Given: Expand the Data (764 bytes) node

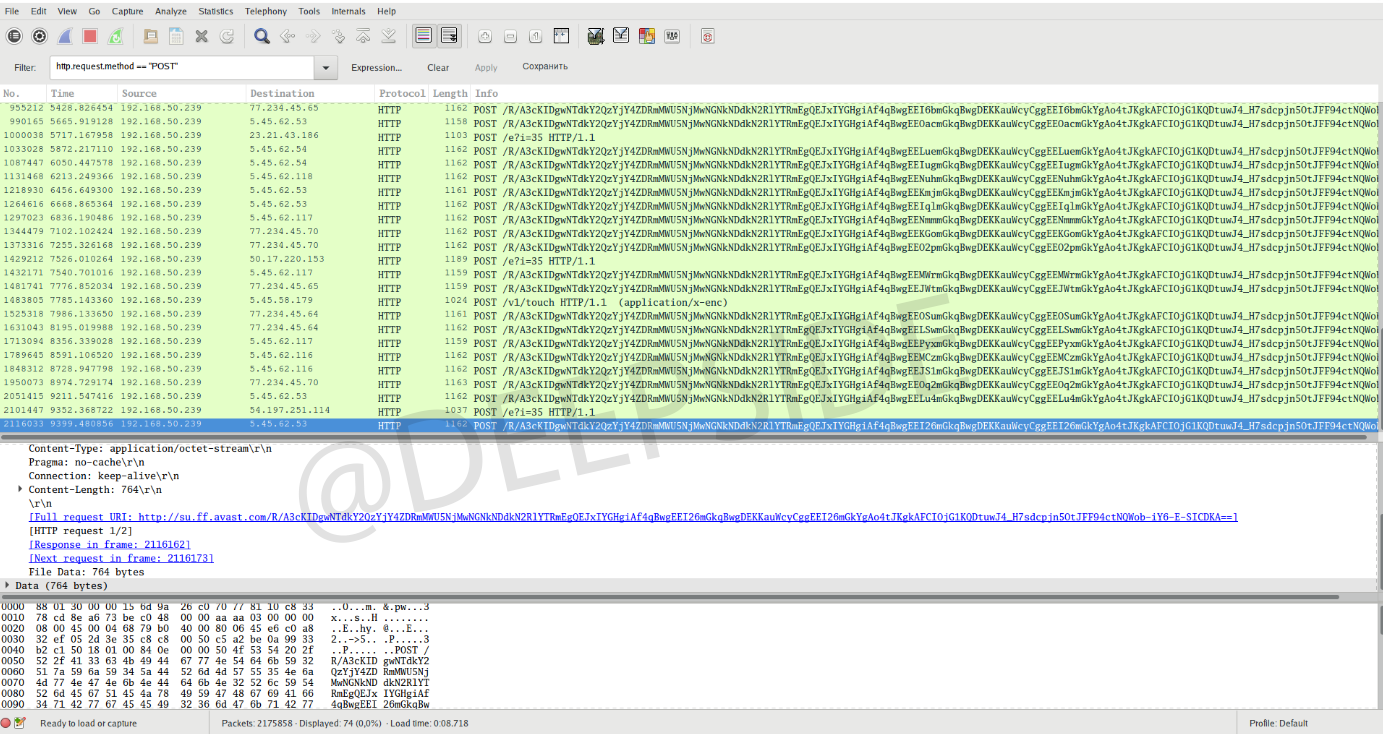Looking at the screenshot, I should point(9,585).
